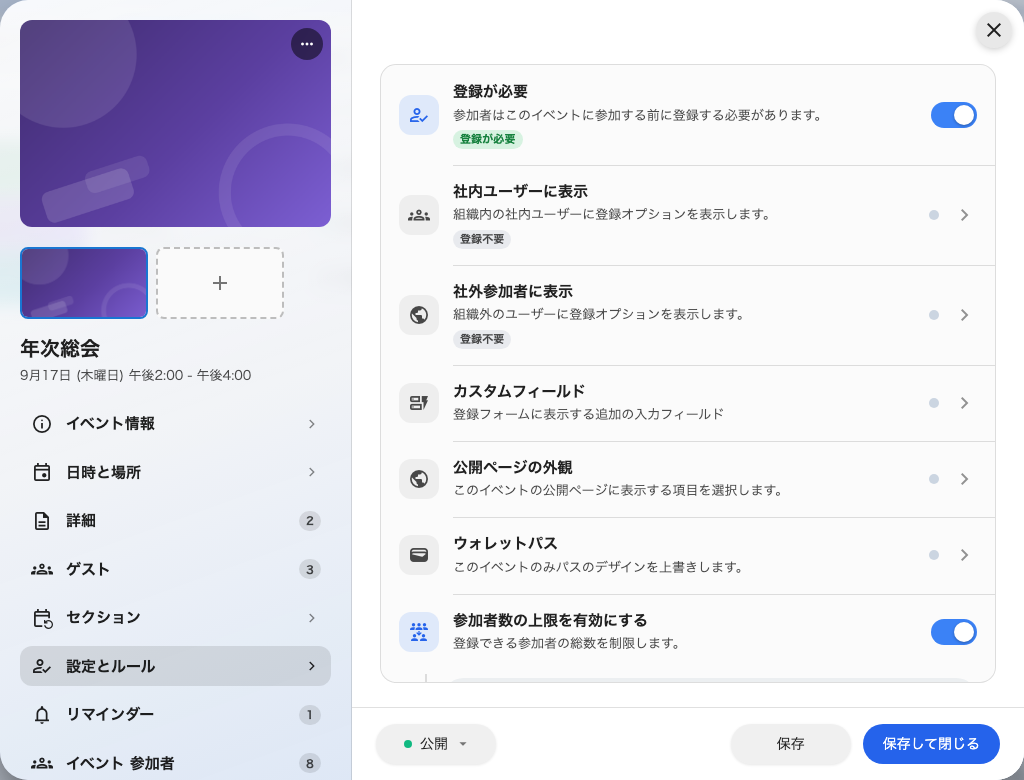The image size is (1024, 780).
Task: Click the 日時と場所 calendar icon
Action: [x=42, y=472]
